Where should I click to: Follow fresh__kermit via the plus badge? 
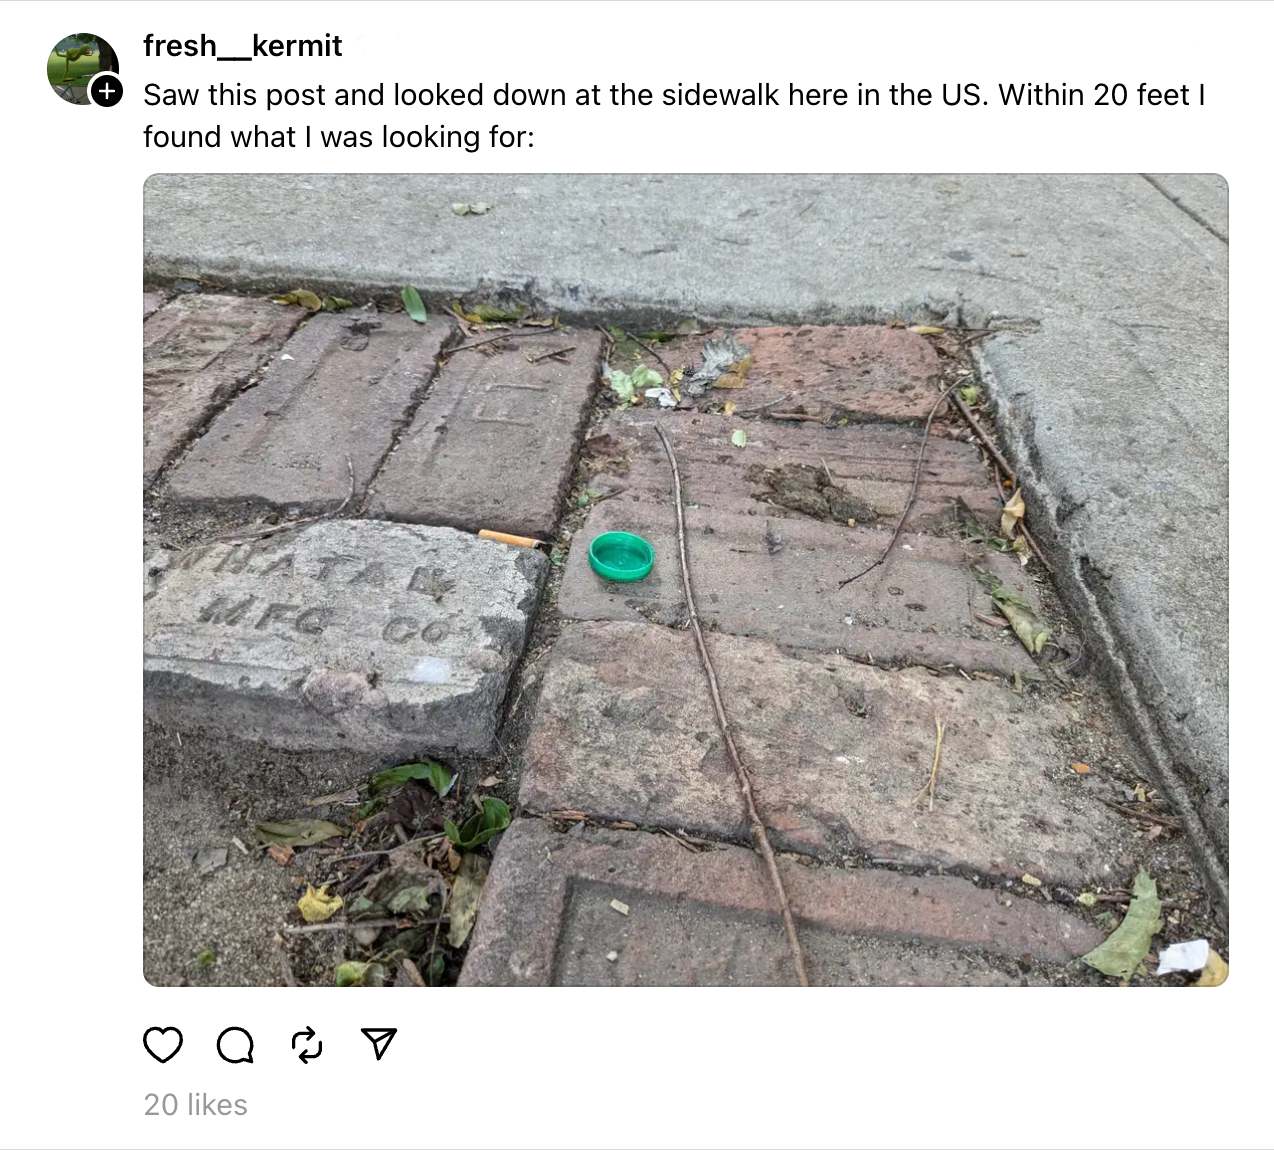(x=106, y=91)
